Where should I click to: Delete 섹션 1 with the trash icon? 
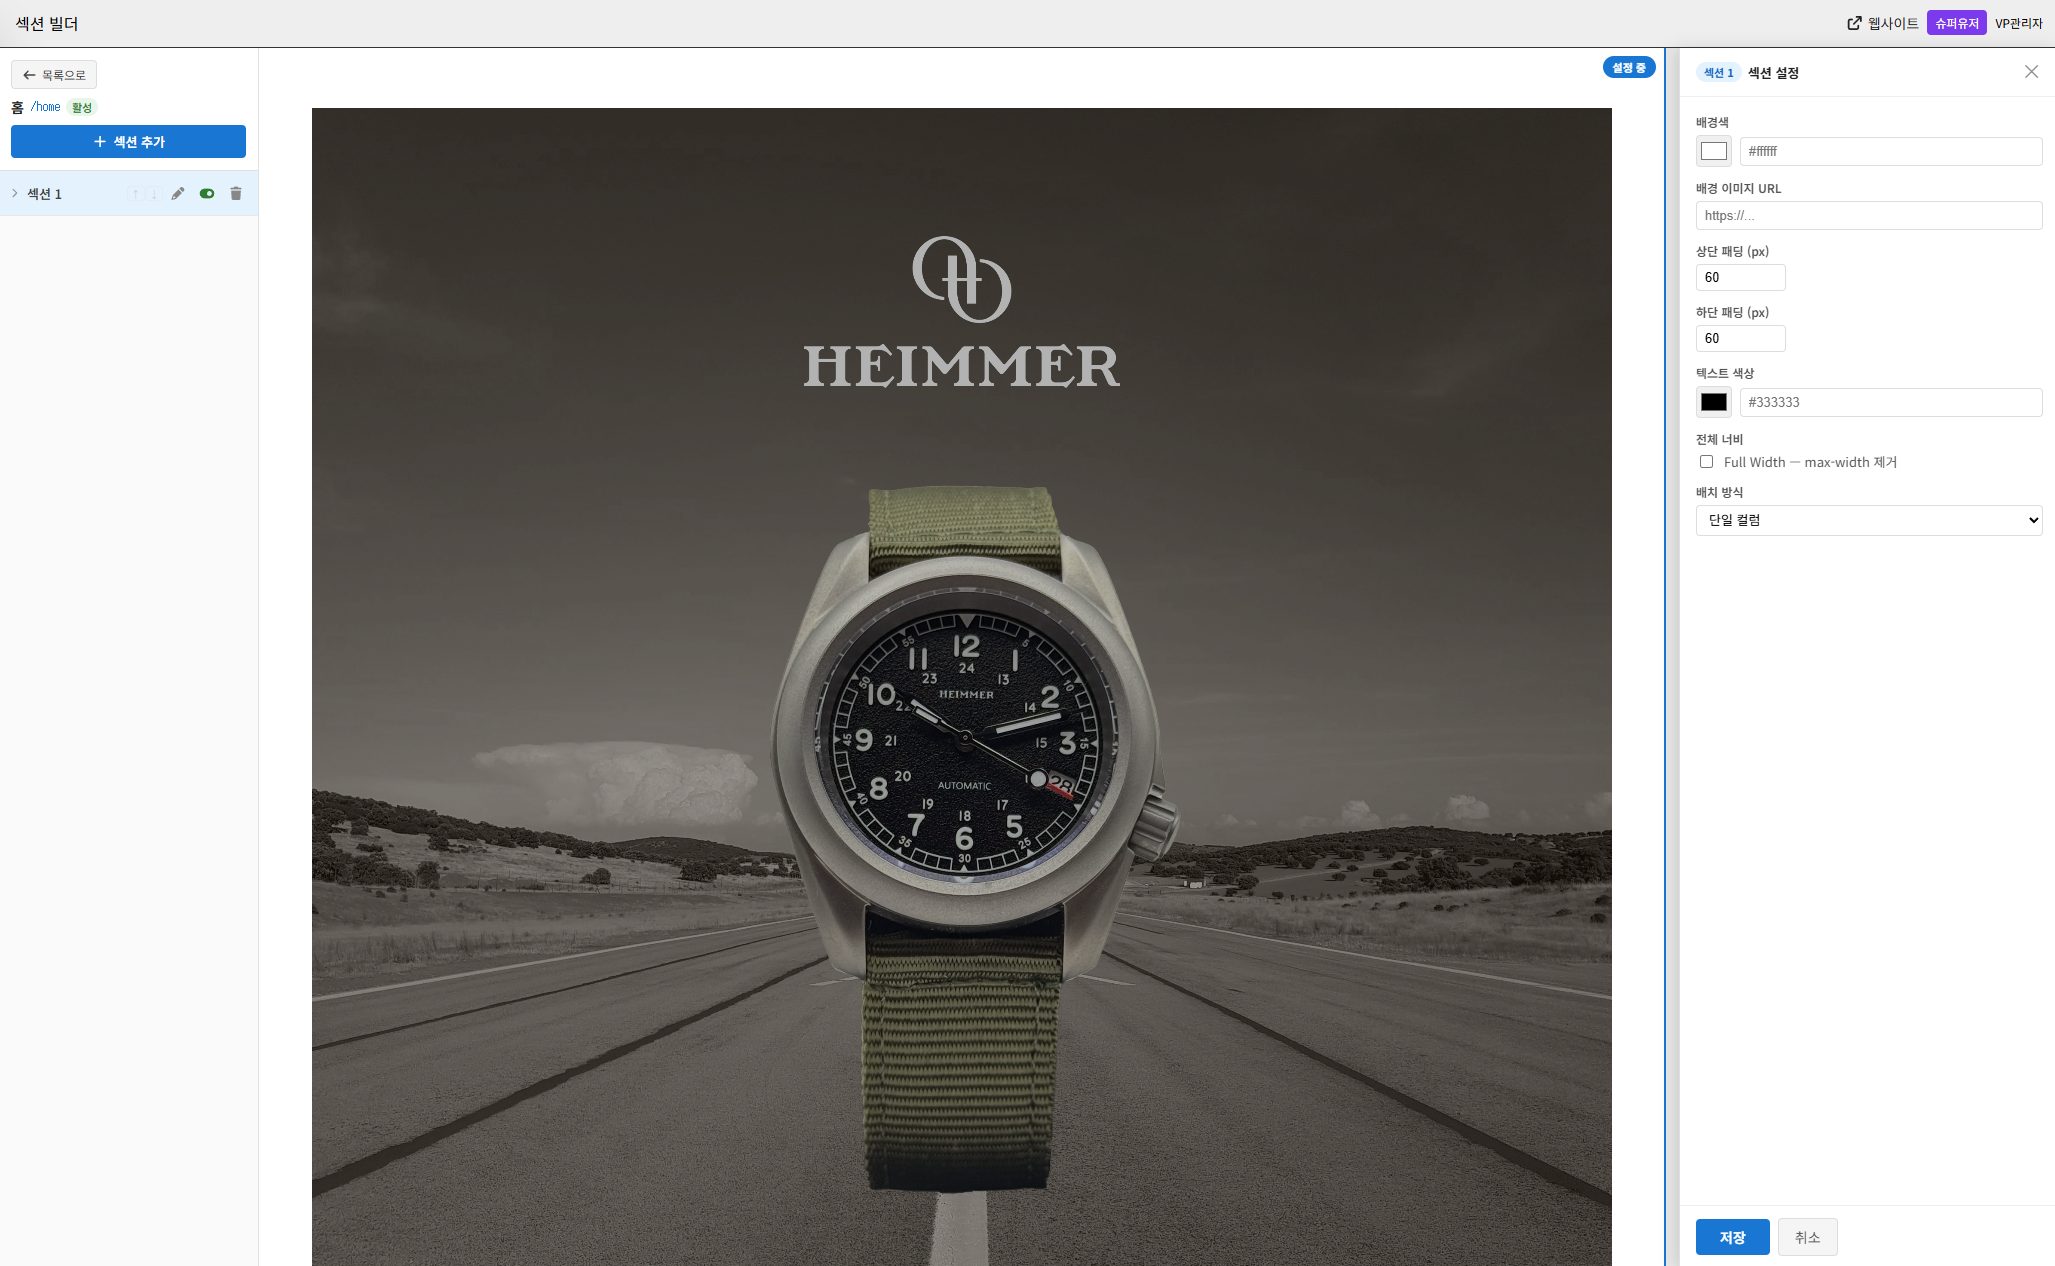pyautogui.click(x=236, y=194)
